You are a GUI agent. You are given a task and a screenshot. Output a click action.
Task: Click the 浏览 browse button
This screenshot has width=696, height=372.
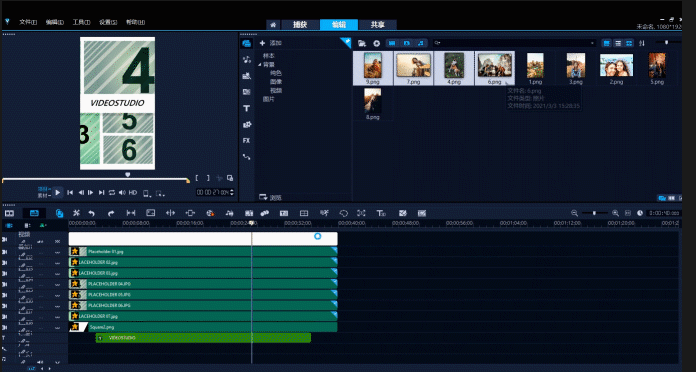(x=270, y=197)
